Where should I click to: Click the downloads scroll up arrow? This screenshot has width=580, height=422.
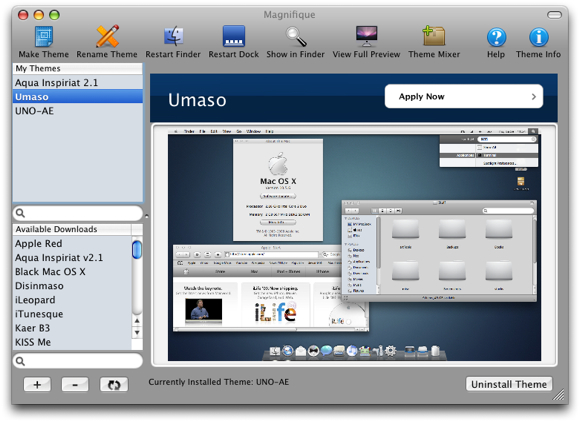pyautogui.click(x=137, y=321)
